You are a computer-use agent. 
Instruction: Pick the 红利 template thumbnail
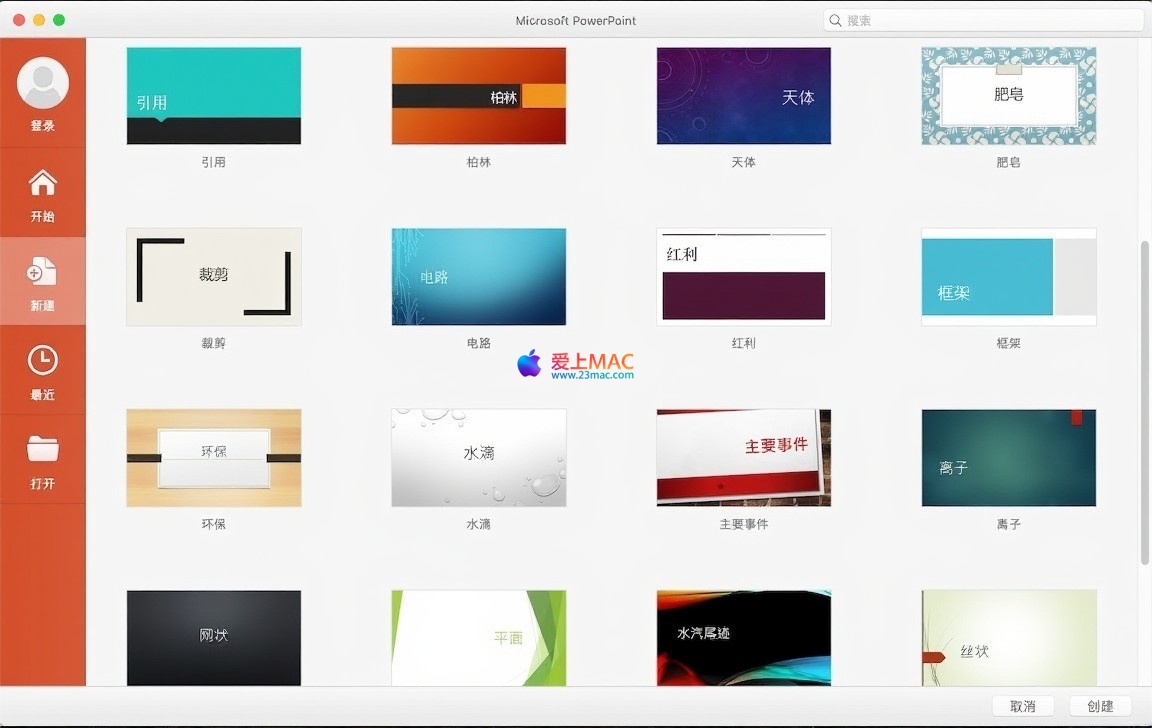[743, 276]
